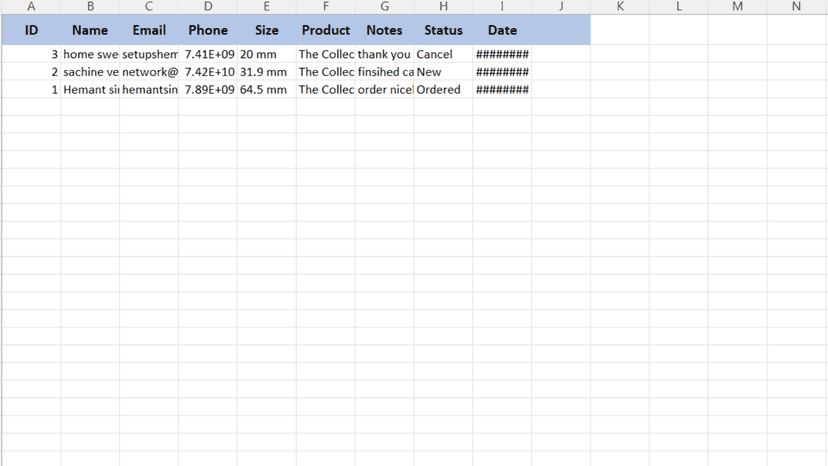The image size is (828, 466).
Task: Click the Phone header cell
Action: tap(208, 30)
